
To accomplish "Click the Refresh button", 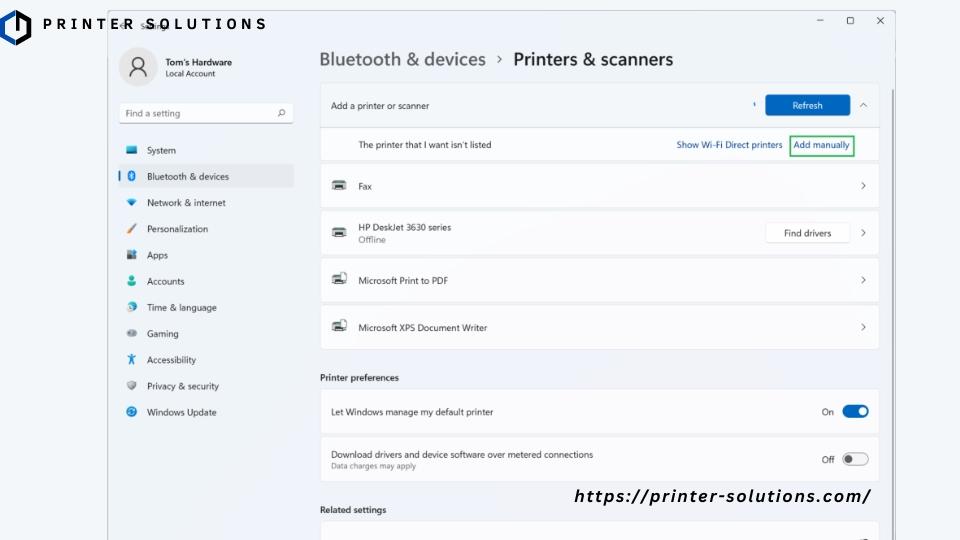I will click(x=808, y=105).
